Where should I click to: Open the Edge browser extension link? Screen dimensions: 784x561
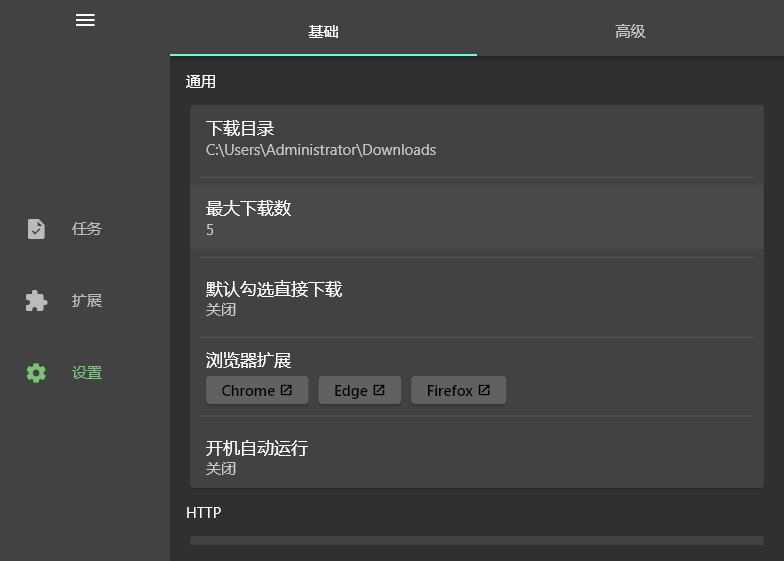tap(350, 391)
